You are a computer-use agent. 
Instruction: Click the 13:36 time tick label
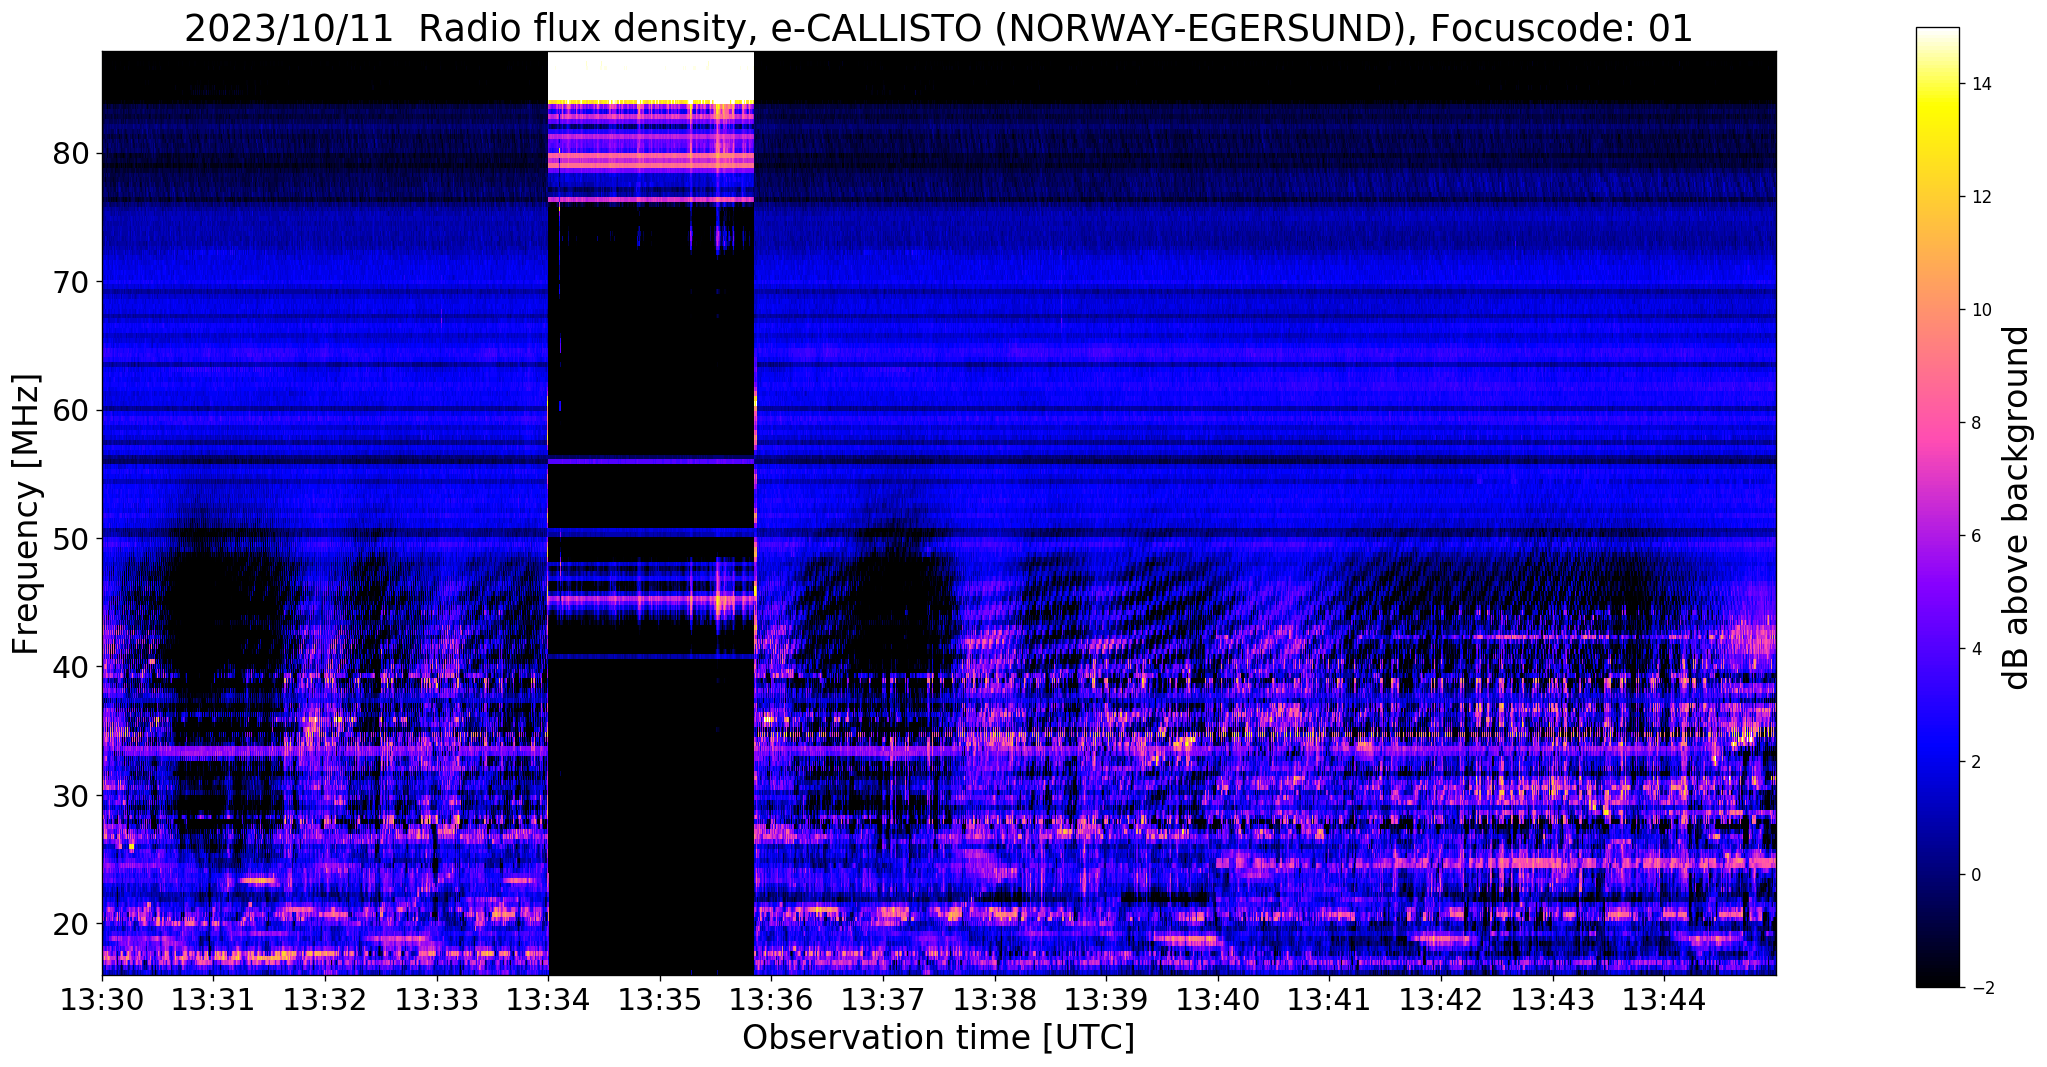(x=771, y=999)
